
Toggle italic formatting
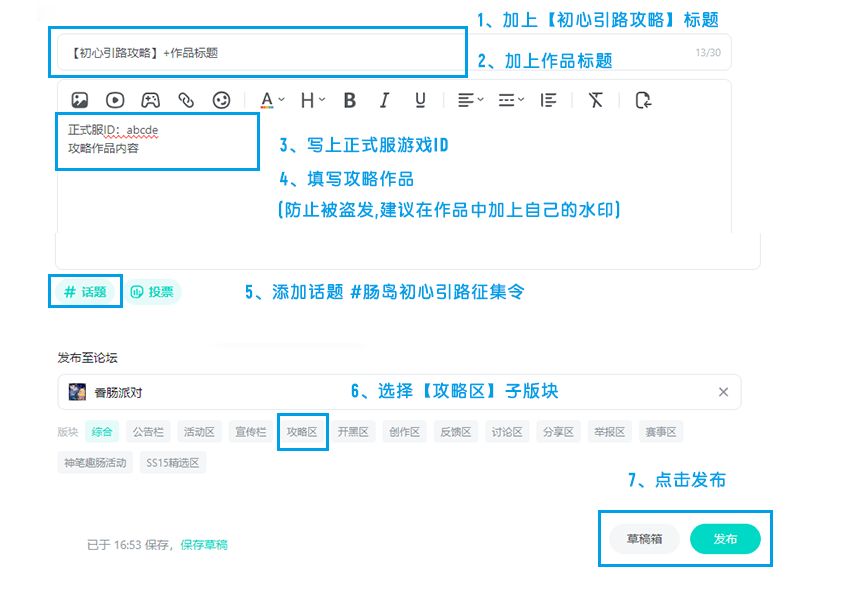click(384, 100)
